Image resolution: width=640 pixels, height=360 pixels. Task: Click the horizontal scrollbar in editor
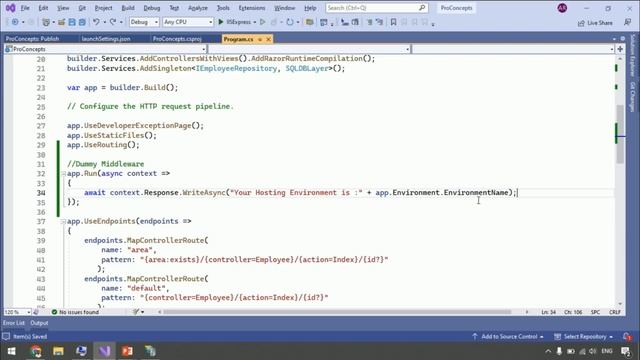337,312
